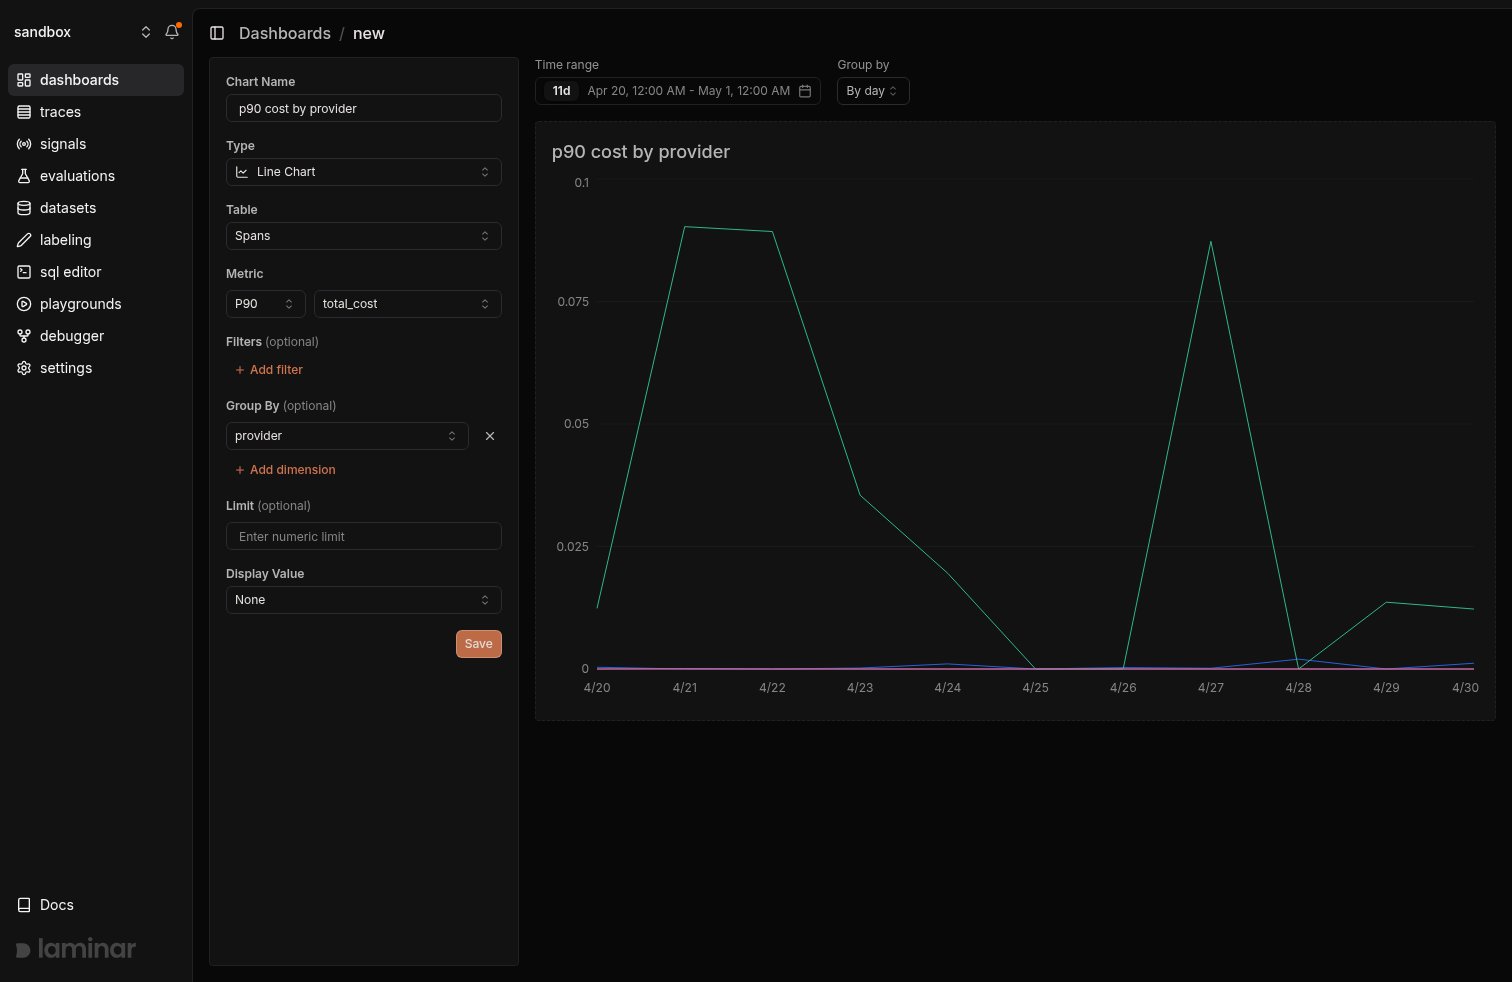This screenshot has width=1512, height=982.
Task: Toggle the sidebar panel icon
Action: (217, 33)
